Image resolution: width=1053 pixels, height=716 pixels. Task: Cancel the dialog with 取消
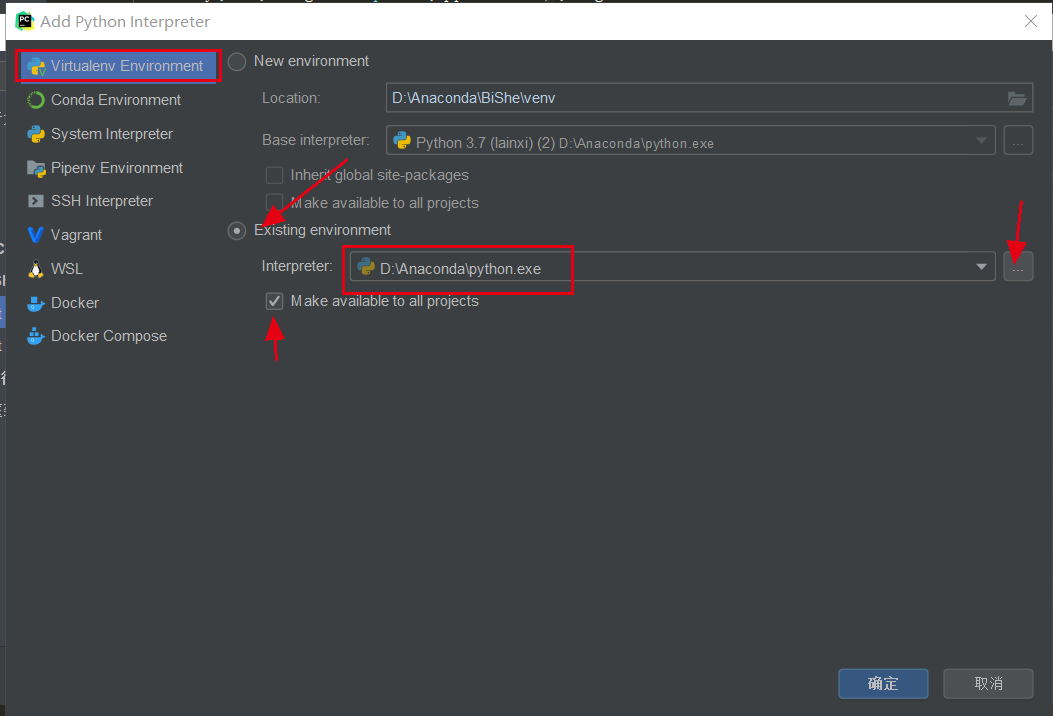coord(988,683)
